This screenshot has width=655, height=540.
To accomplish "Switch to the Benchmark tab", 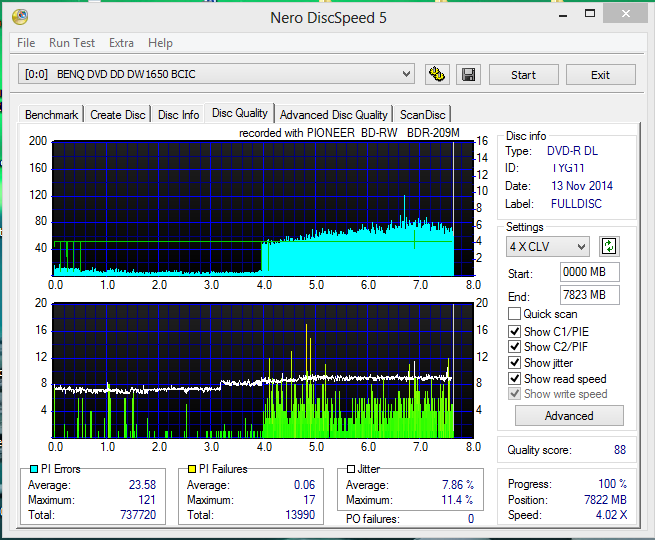I will pos(51,114).
